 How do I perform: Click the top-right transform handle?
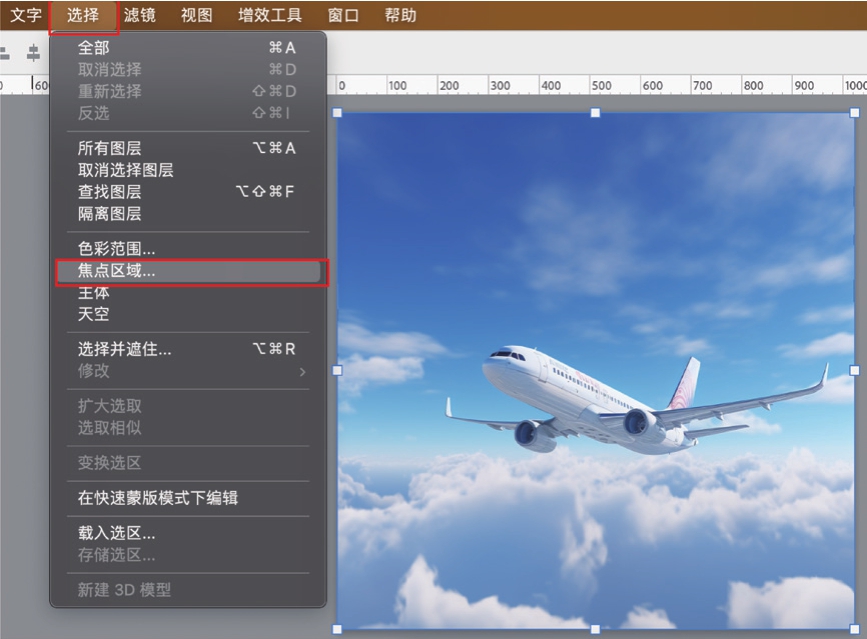pyautogui.click(x=854, y=113)
